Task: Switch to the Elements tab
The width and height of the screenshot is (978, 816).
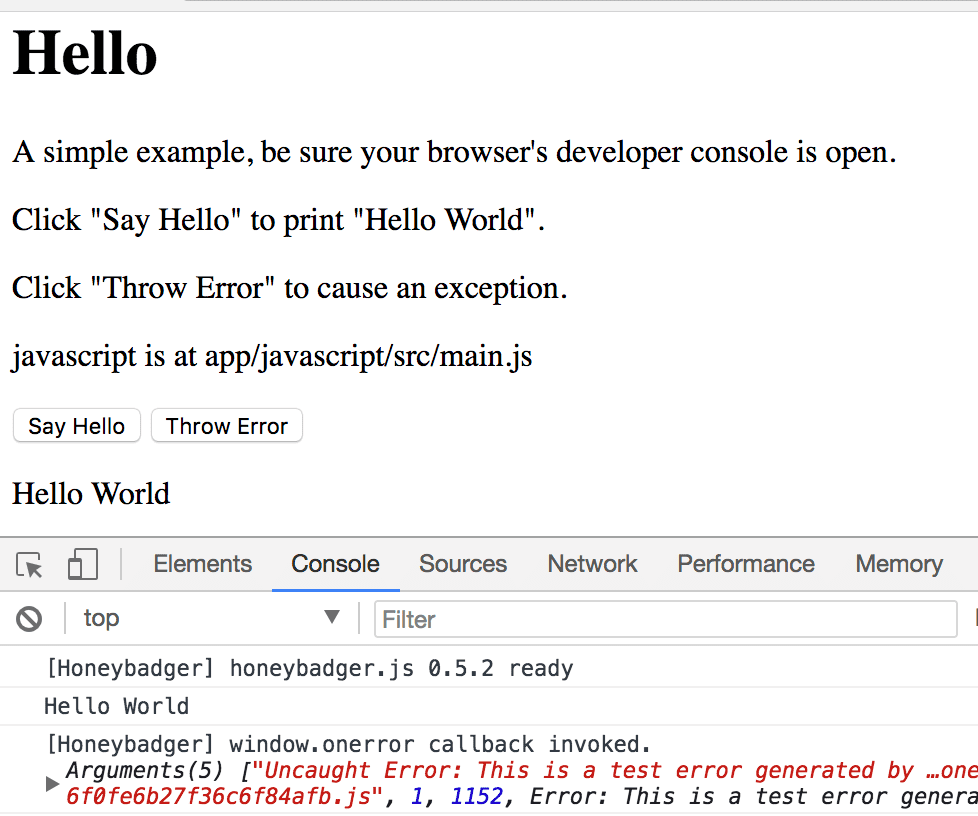Action: (202, 564)
